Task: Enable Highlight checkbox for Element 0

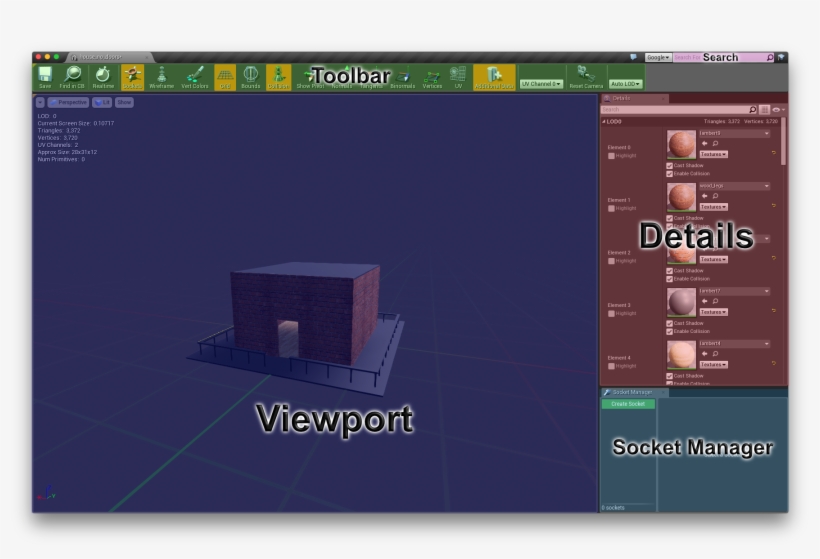Action: pyautogui.click(x=611, y=156)
